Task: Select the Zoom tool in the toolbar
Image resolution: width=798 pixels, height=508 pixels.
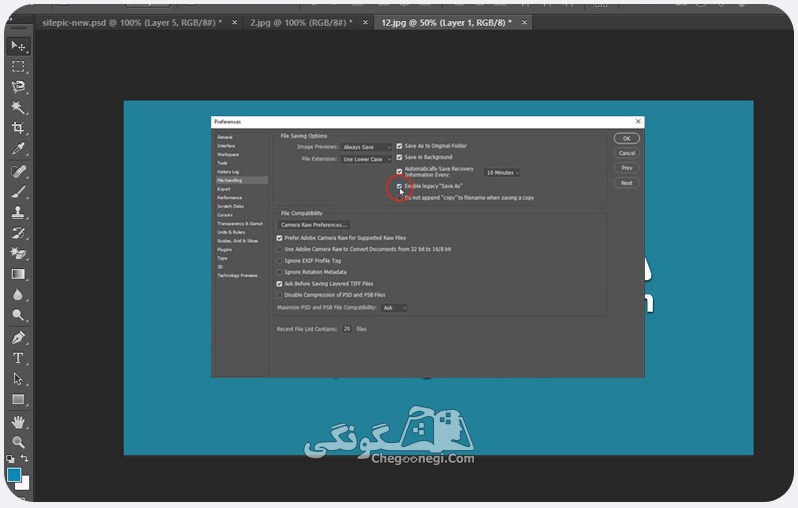Action: click(18, 442)
